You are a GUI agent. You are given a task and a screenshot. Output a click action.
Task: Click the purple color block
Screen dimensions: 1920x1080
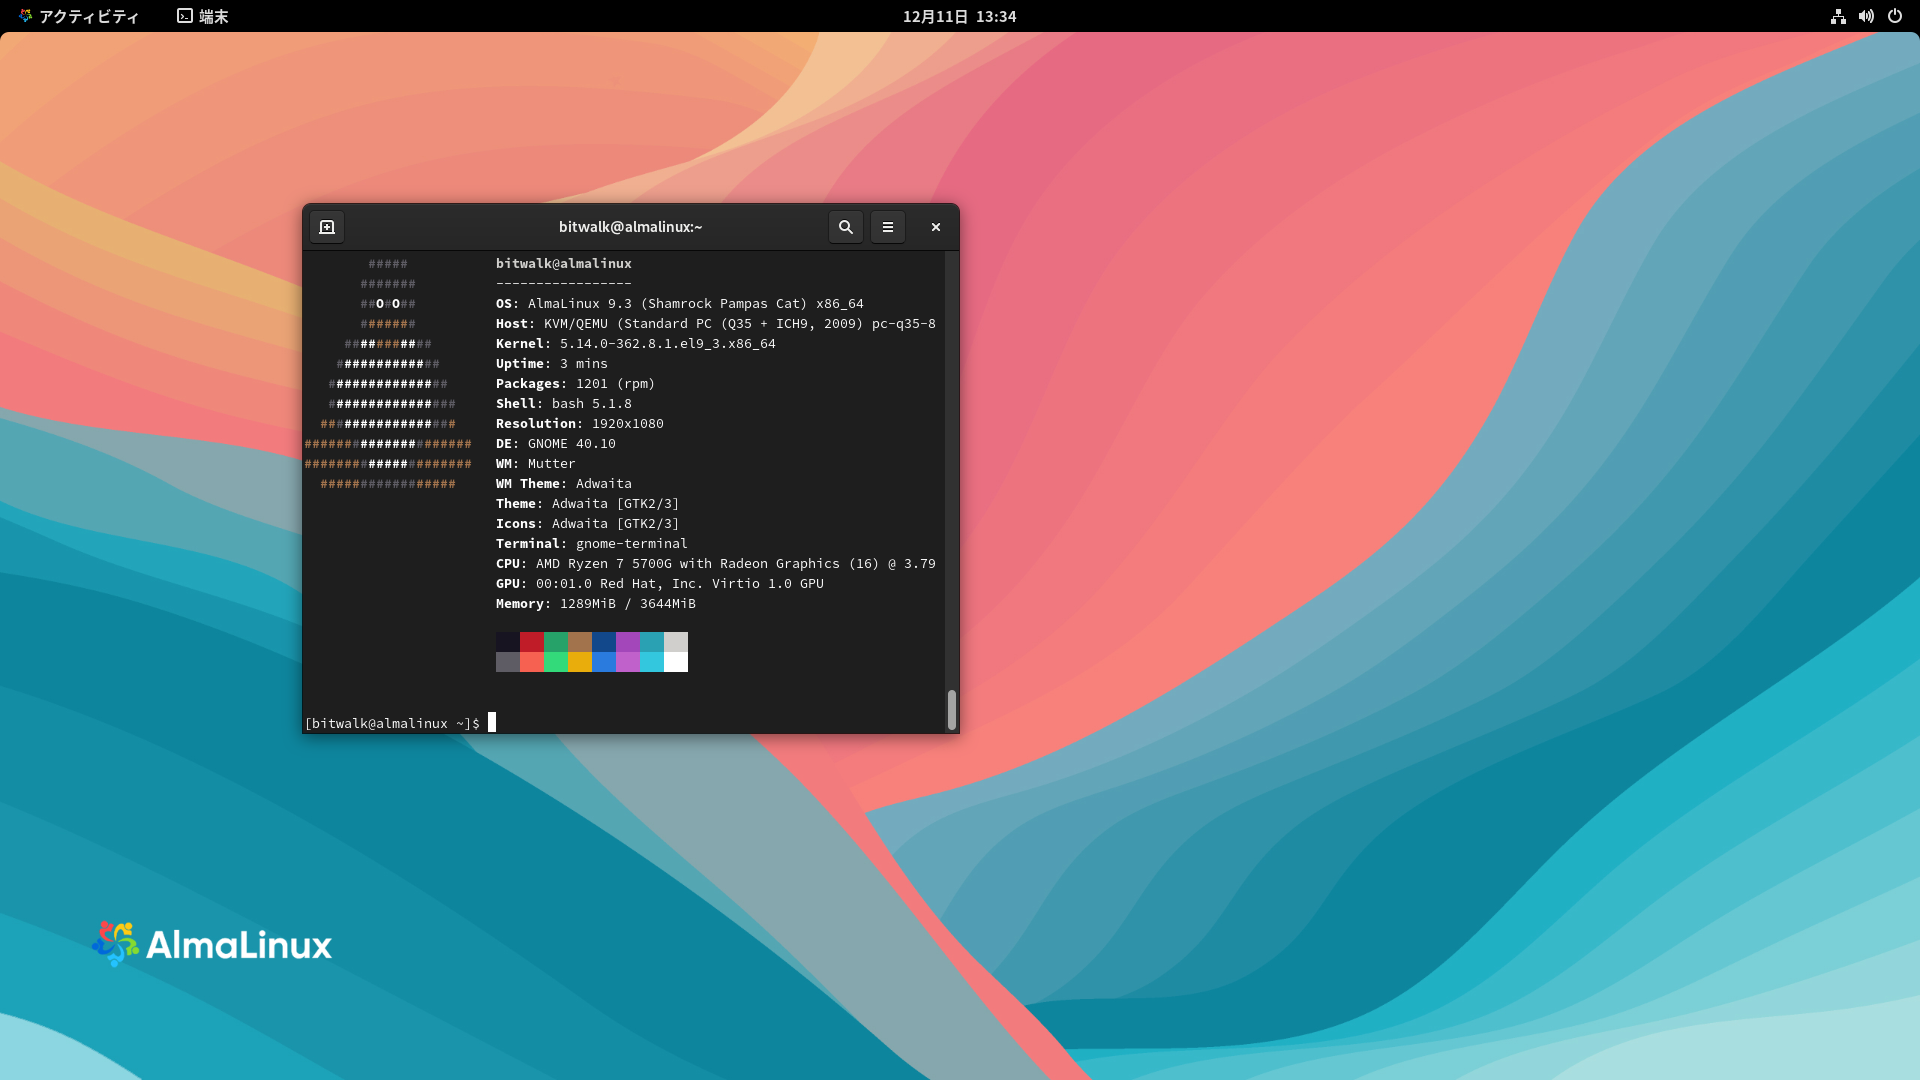click(627, 642)
